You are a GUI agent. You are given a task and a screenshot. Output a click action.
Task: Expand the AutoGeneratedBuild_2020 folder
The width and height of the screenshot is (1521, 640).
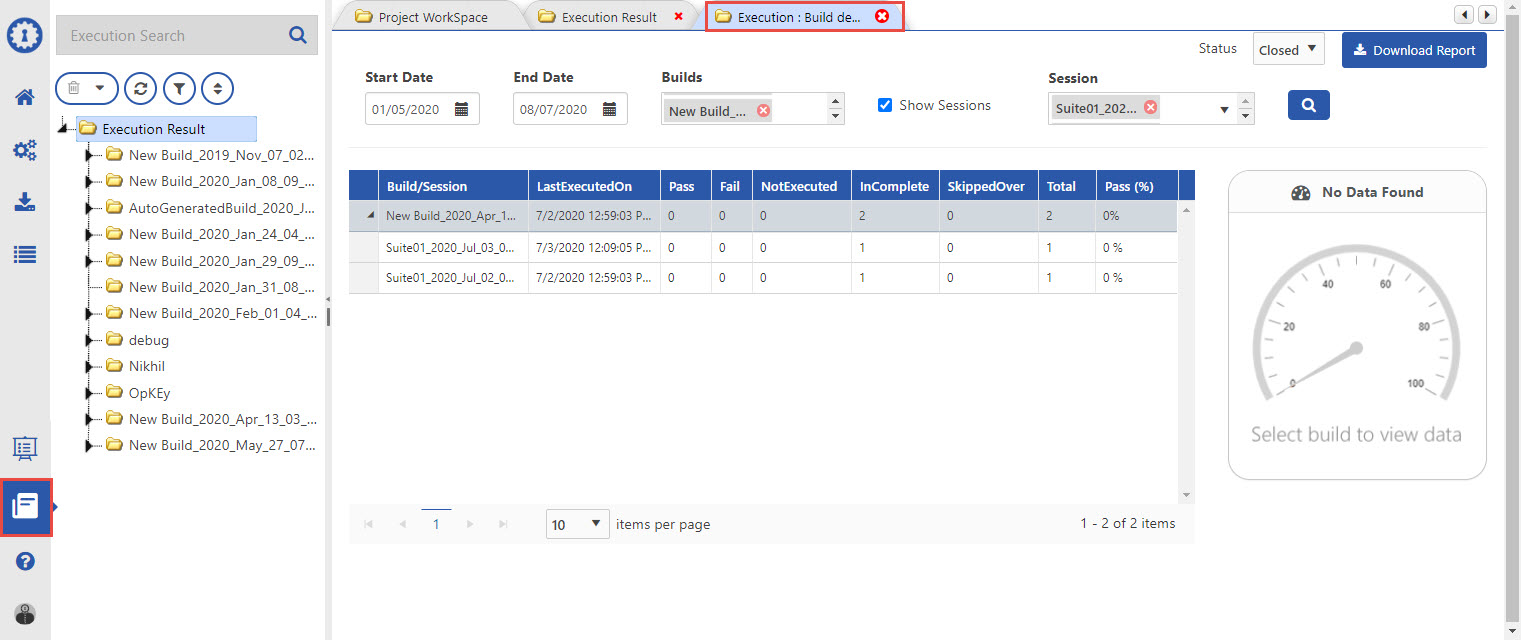coord(89,208)
